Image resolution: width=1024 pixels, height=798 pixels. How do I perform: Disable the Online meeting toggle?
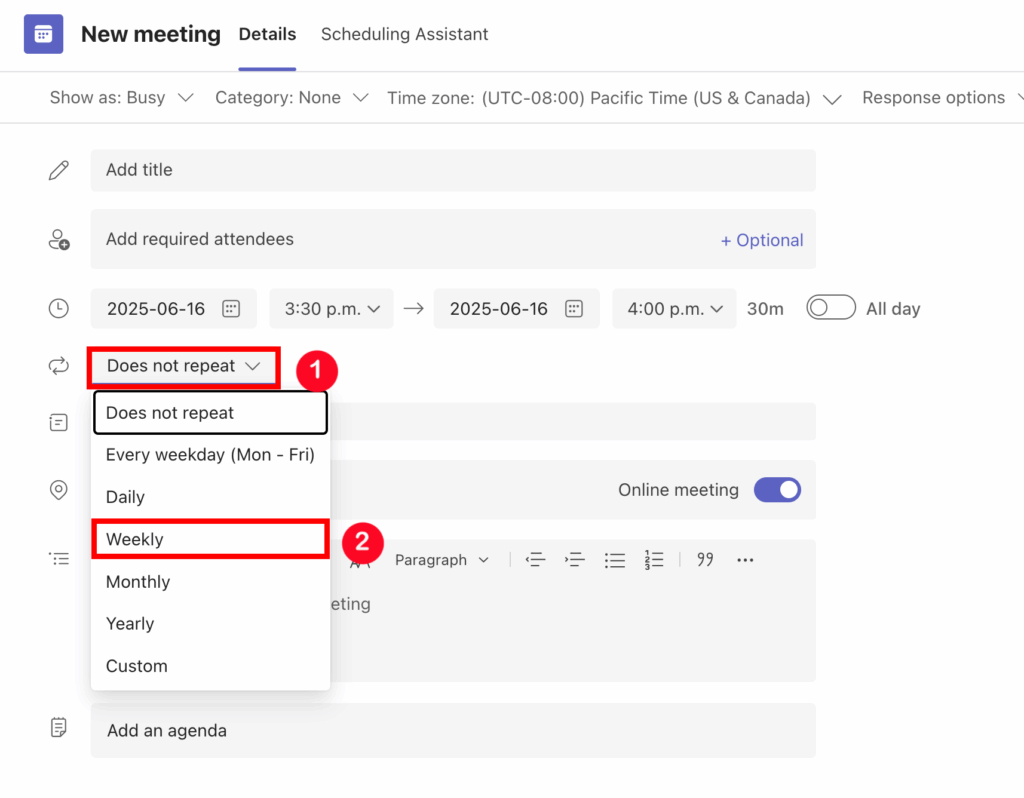pos(777,490)
